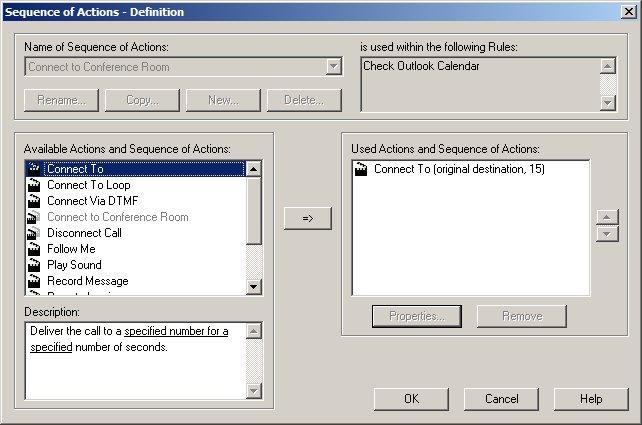642x425 pixels.
Task: Confirm dialog with OK
Action: click(411, 399)
